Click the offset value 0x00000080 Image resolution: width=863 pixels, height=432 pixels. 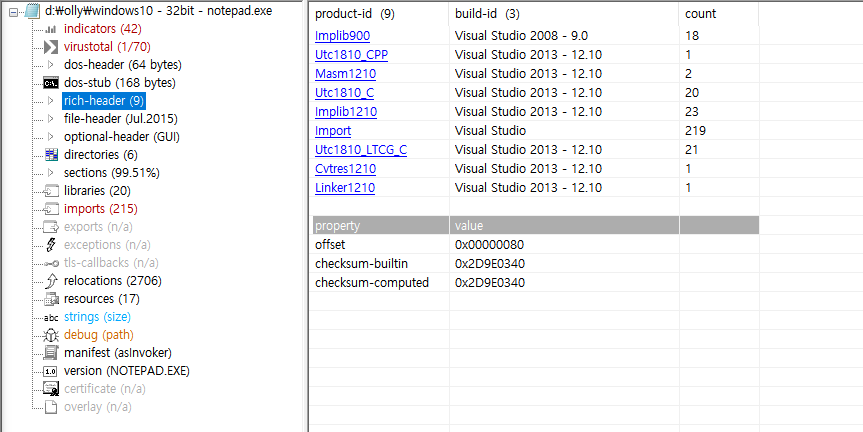tap(489, 244)
